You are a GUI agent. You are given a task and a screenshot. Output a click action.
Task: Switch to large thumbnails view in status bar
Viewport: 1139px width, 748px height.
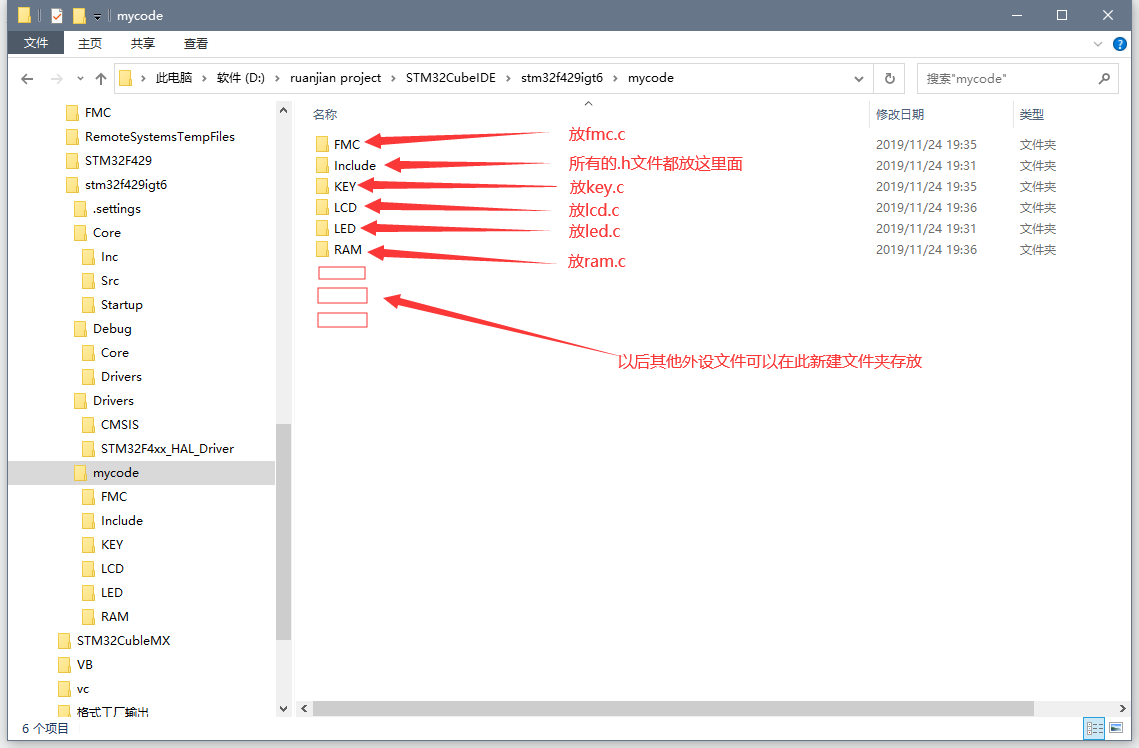click(1117, 728)
